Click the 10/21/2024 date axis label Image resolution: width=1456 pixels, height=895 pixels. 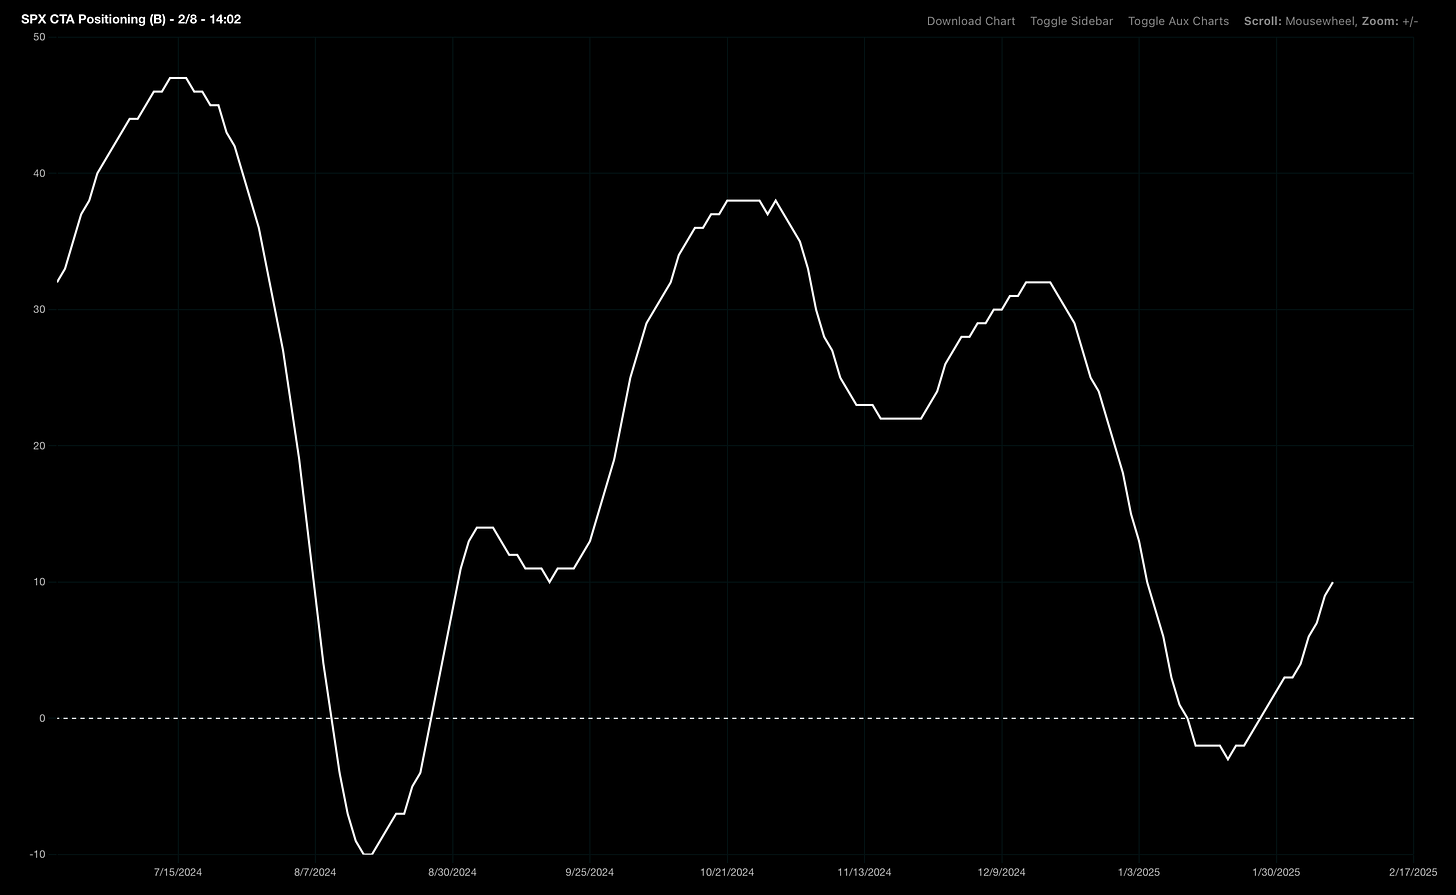726,872
